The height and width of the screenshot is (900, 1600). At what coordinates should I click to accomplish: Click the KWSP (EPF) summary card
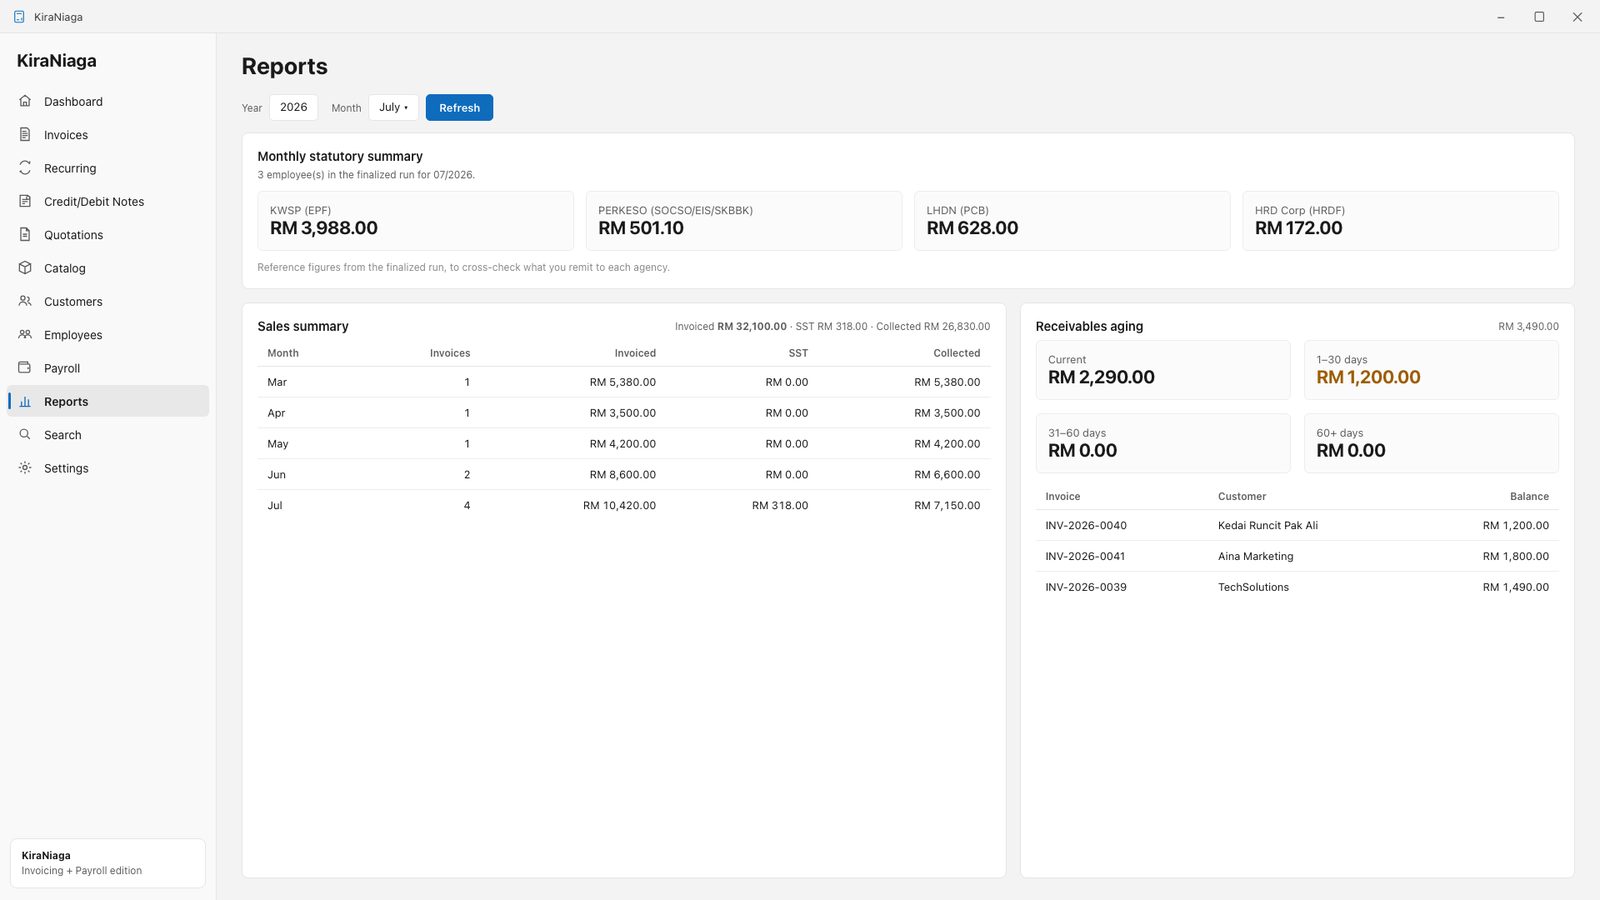(415, 221)
